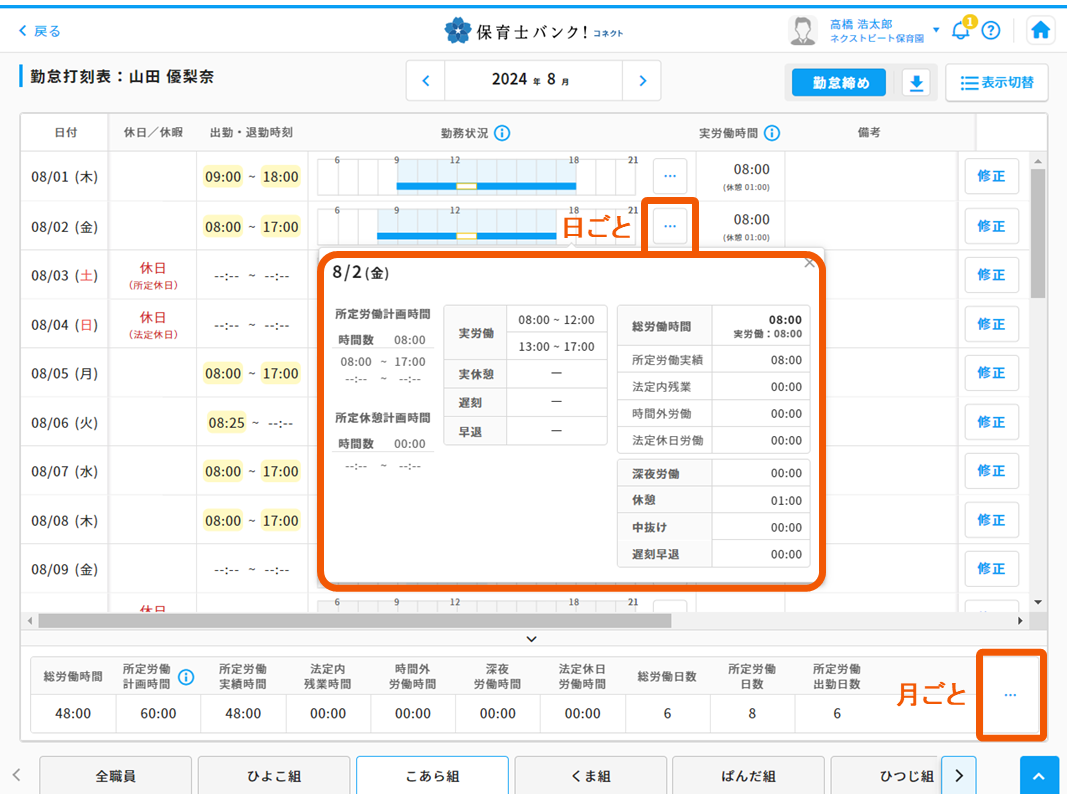Click the blue scroll-to-top arrow button
Image resolution: width=1067 pixels, height=800 pixels.
[1039, 775]
